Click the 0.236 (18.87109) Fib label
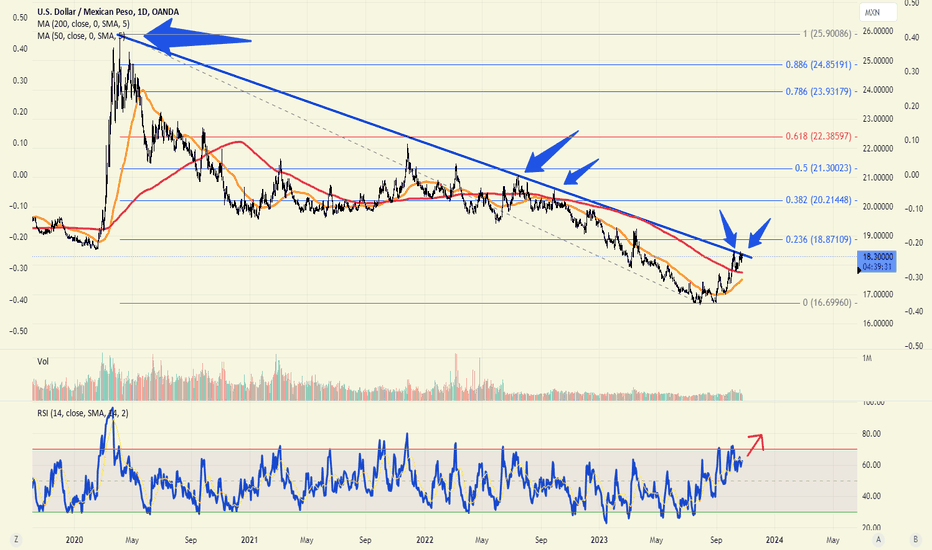Image resolution: width=932 pixels, height=550 pixels. pyautogui.click(x=818, y=239)
